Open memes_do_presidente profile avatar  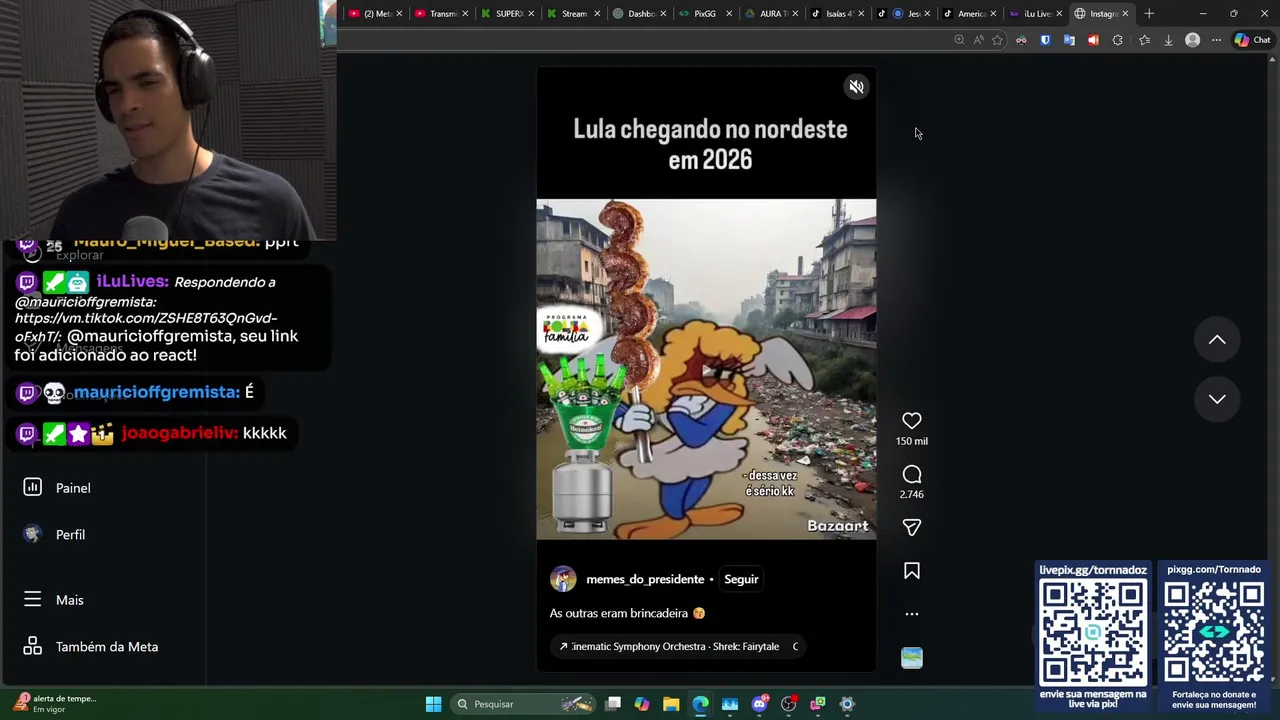coord(563,579)
